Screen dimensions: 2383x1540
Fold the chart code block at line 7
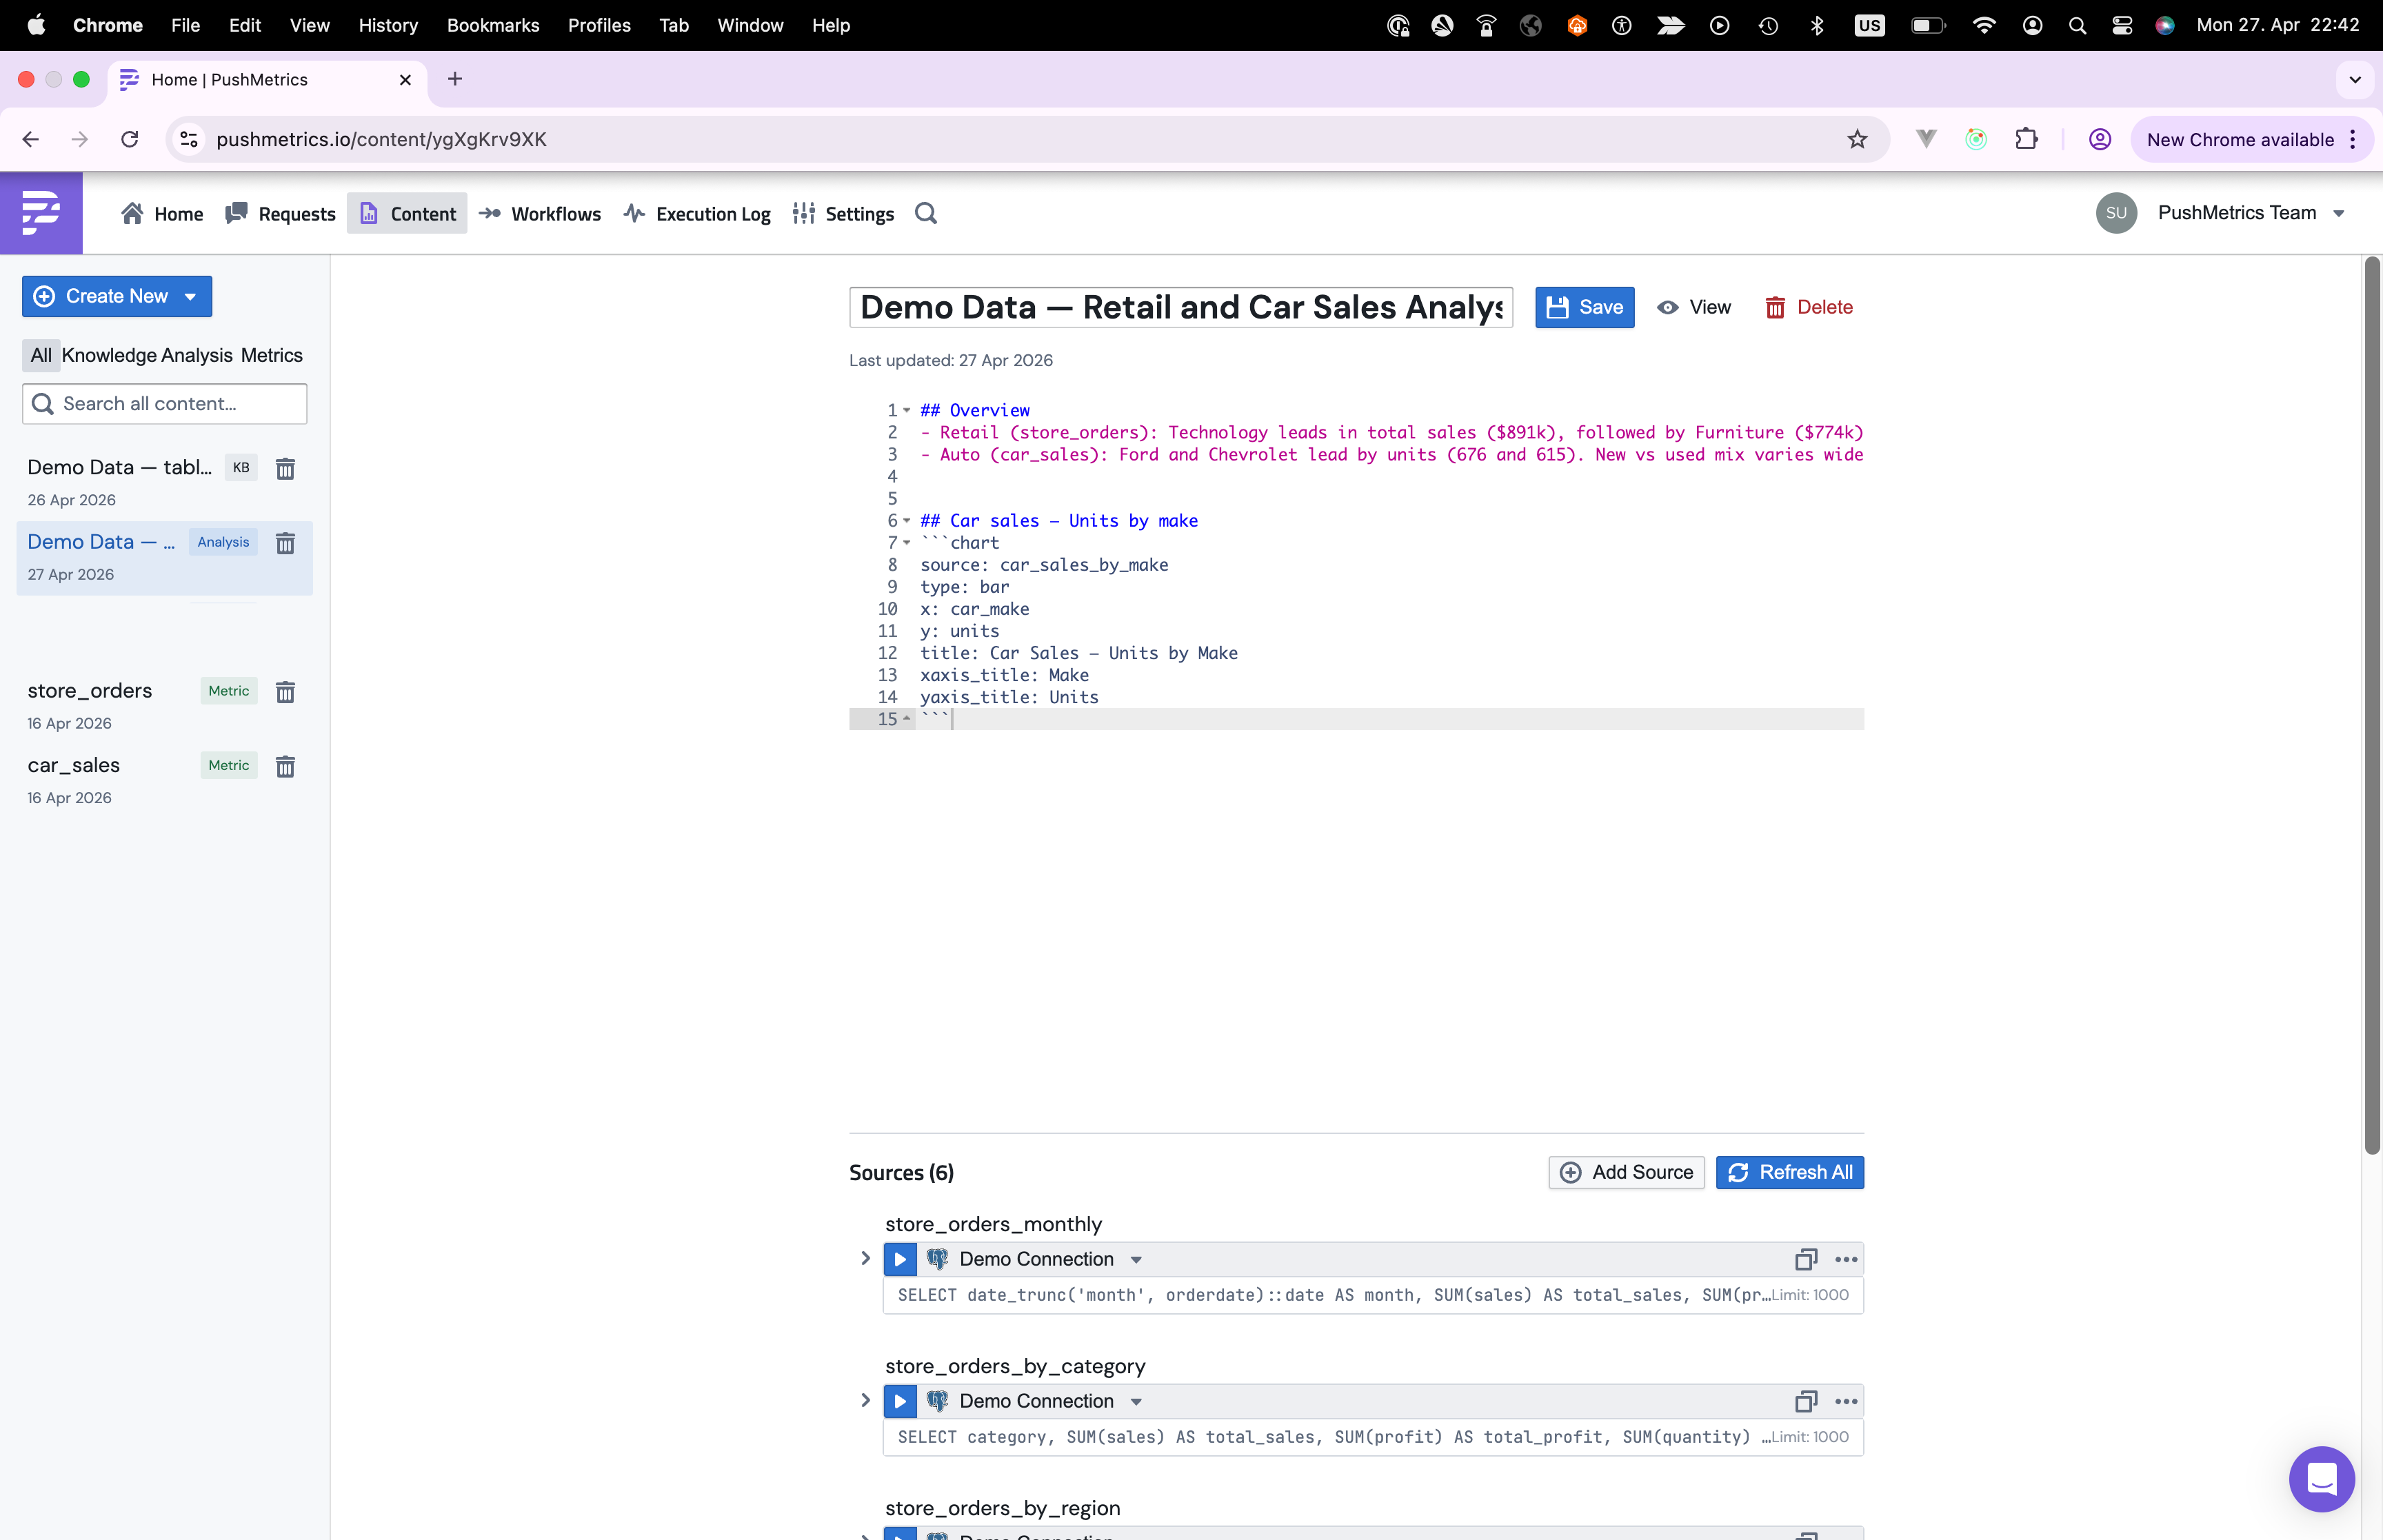point(907,543)
